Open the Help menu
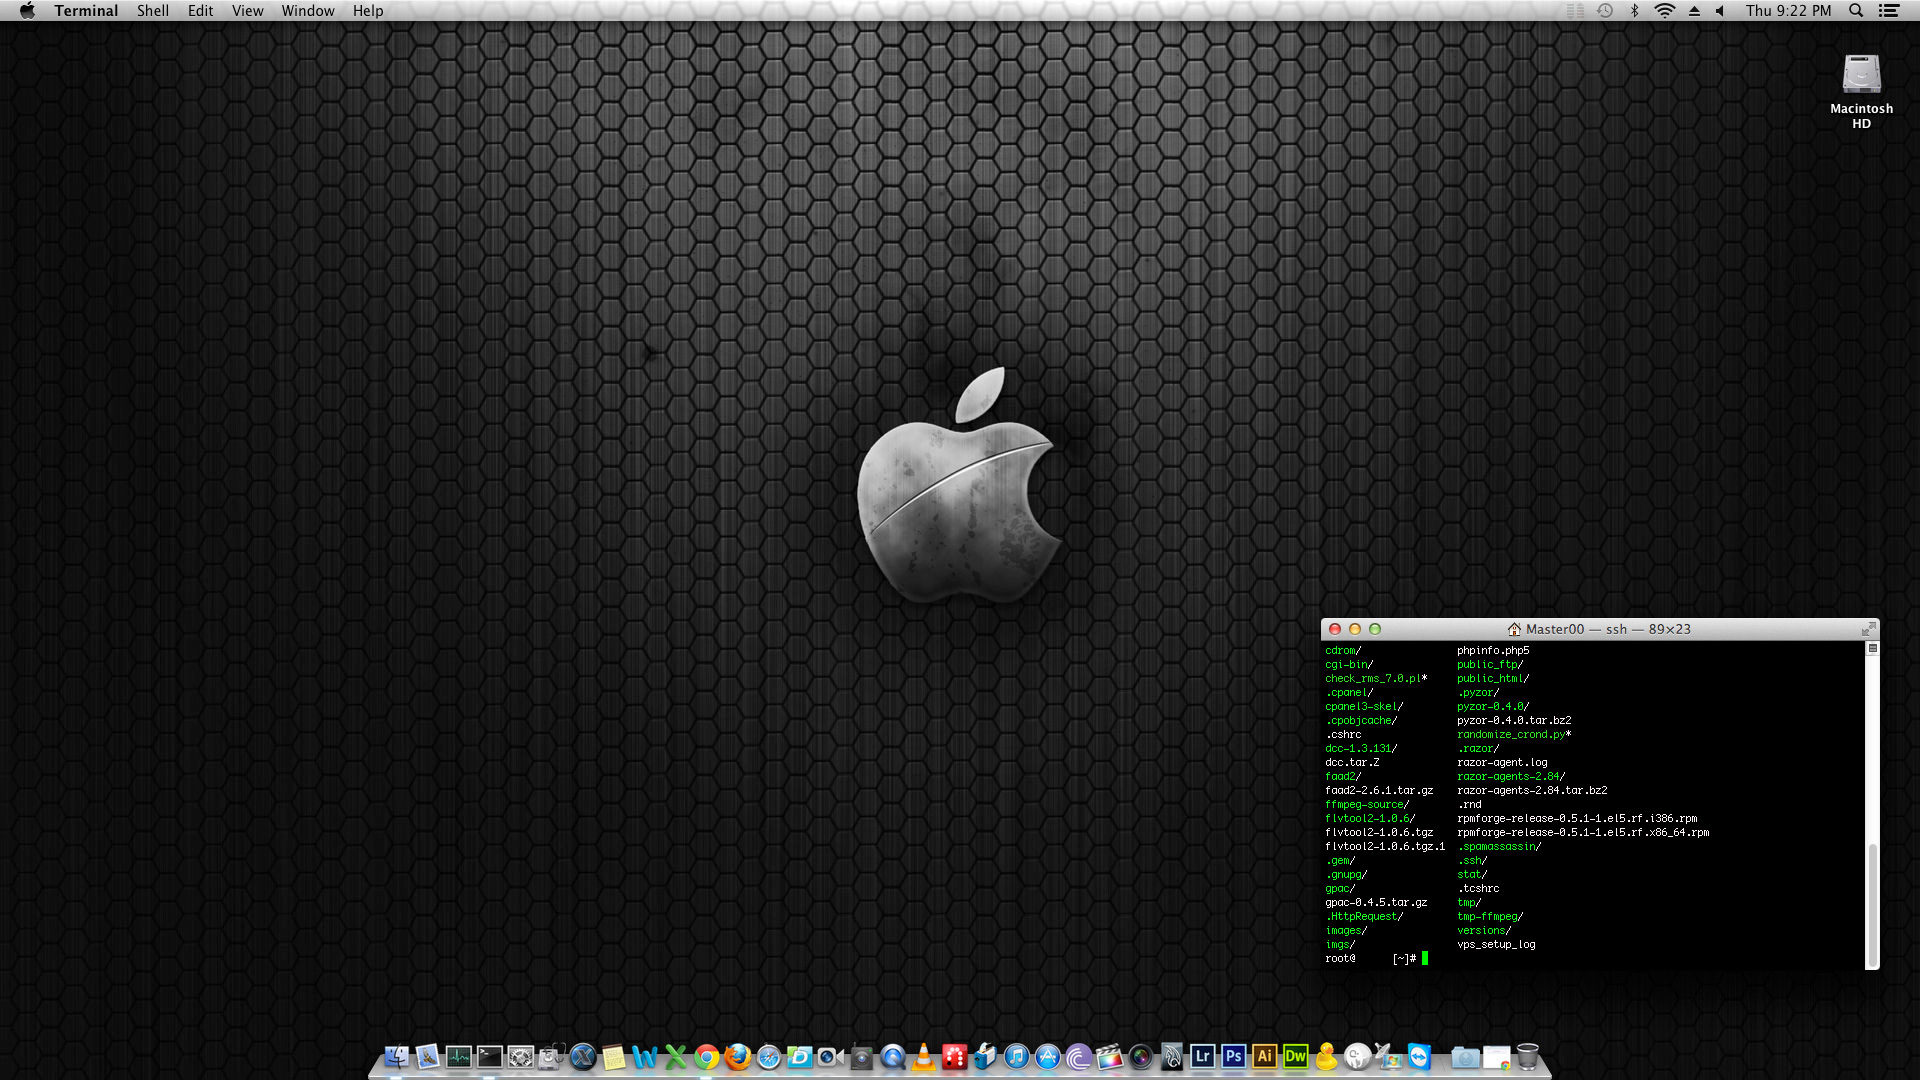This screenshot has height=1080, width=1920. coord(368,10)
